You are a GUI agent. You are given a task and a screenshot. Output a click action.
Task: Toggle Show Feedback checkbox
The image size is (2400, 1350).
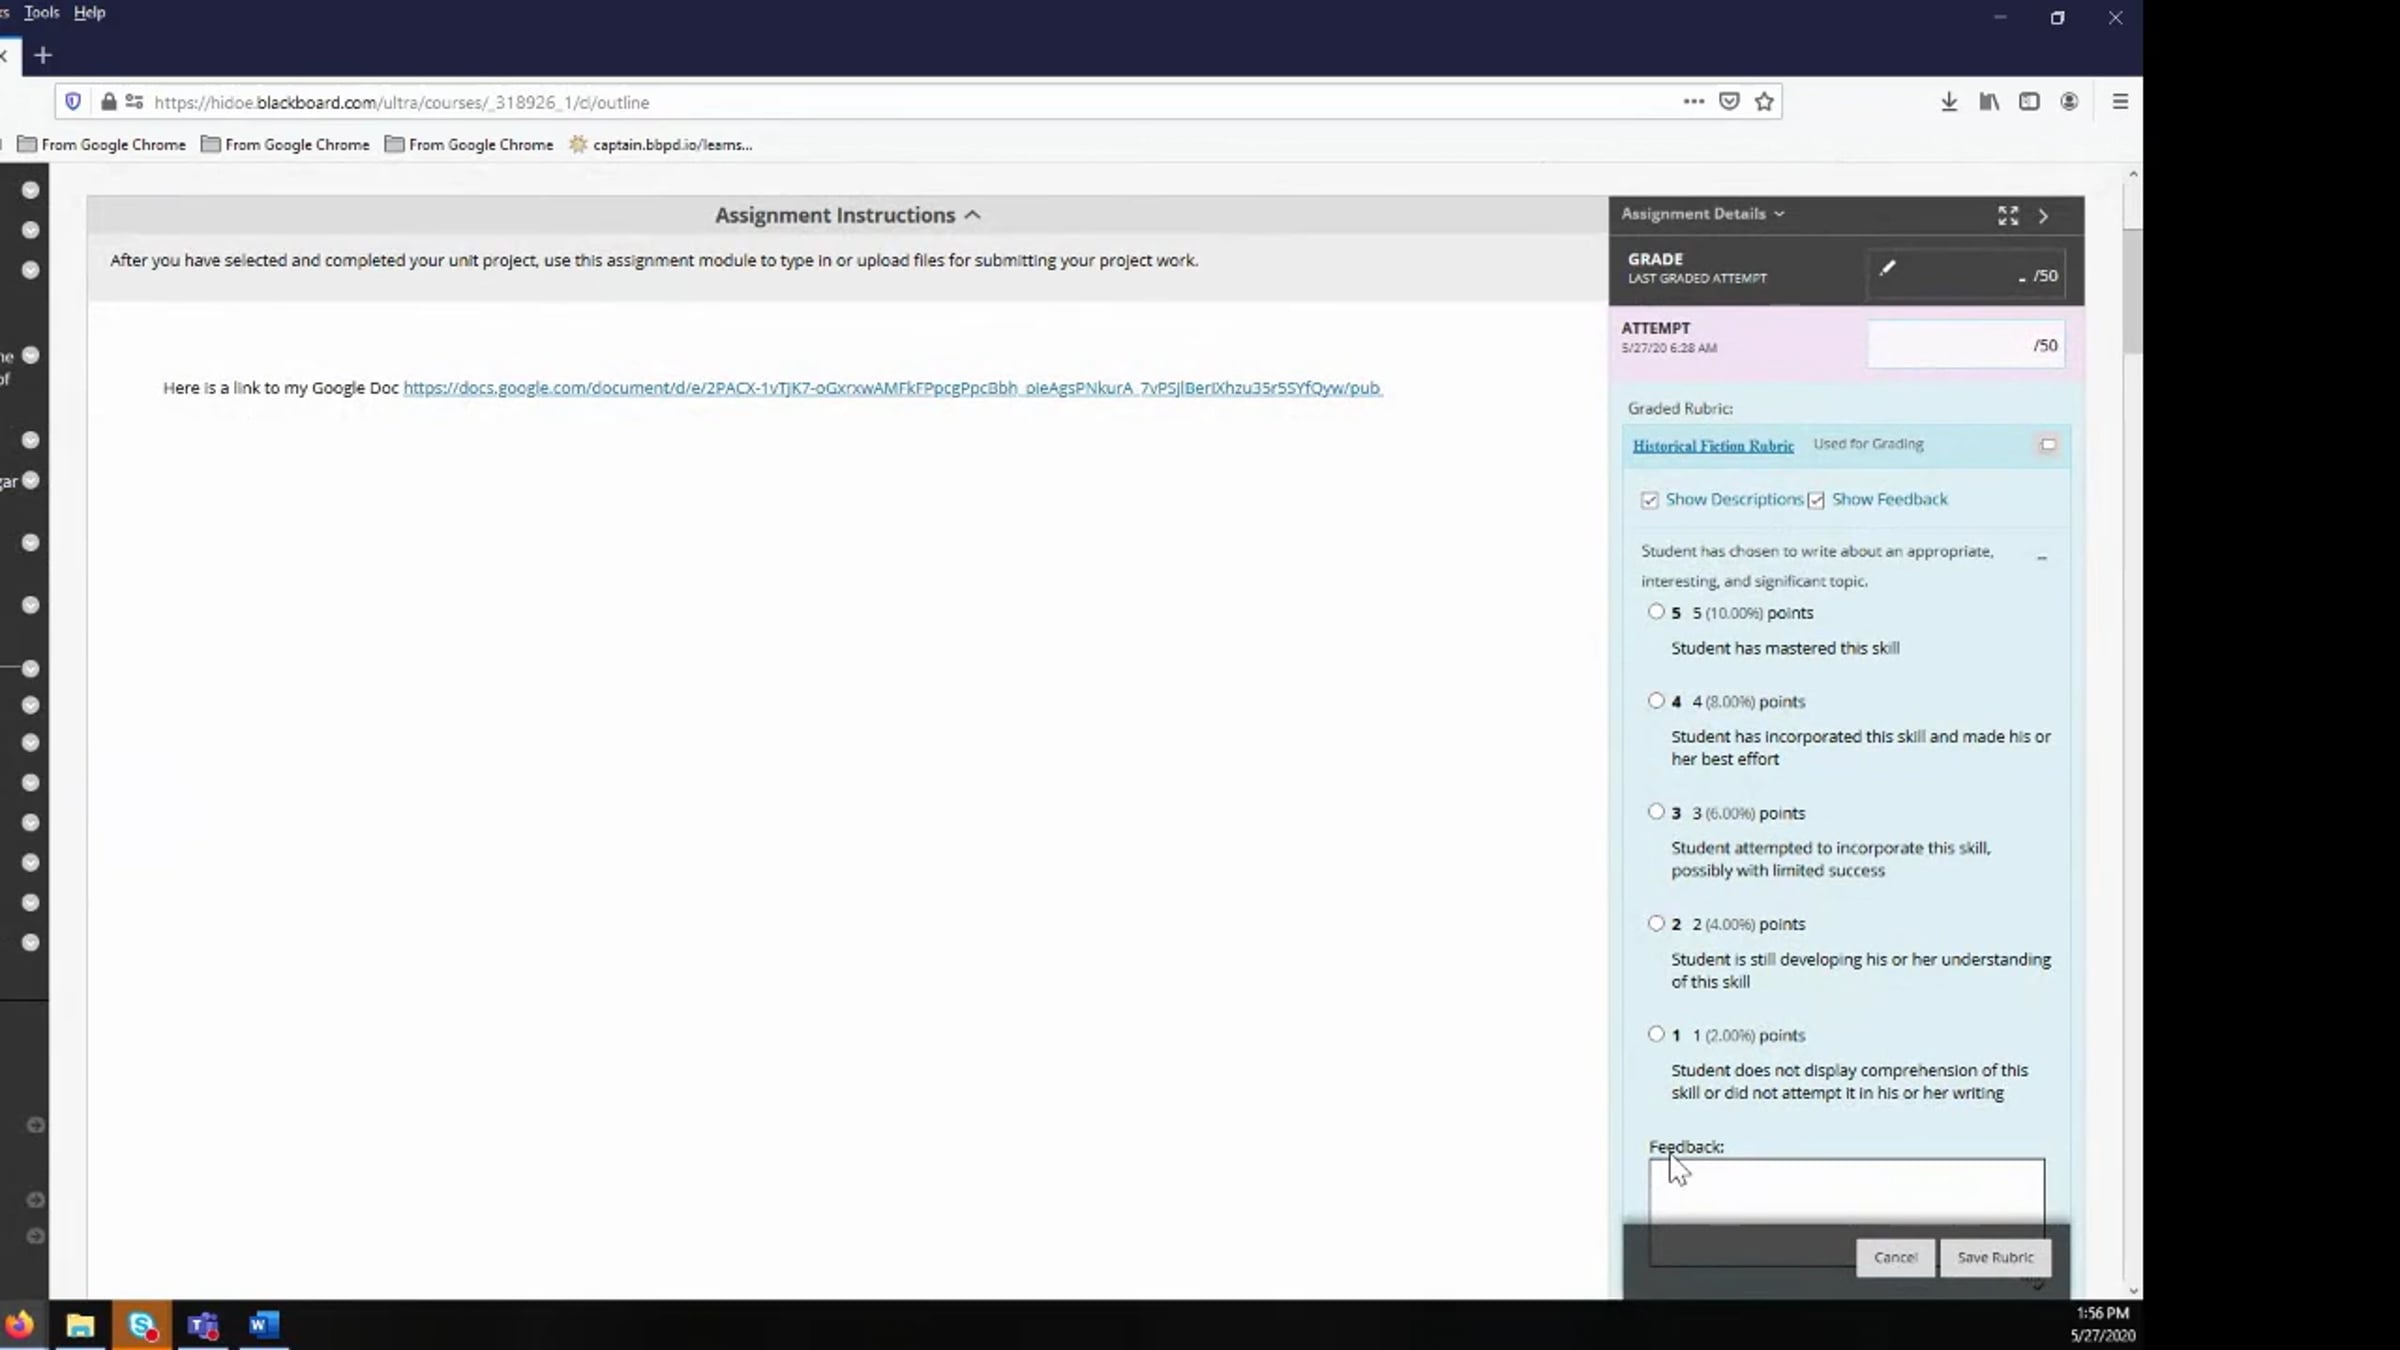(x=1816, y=500)
